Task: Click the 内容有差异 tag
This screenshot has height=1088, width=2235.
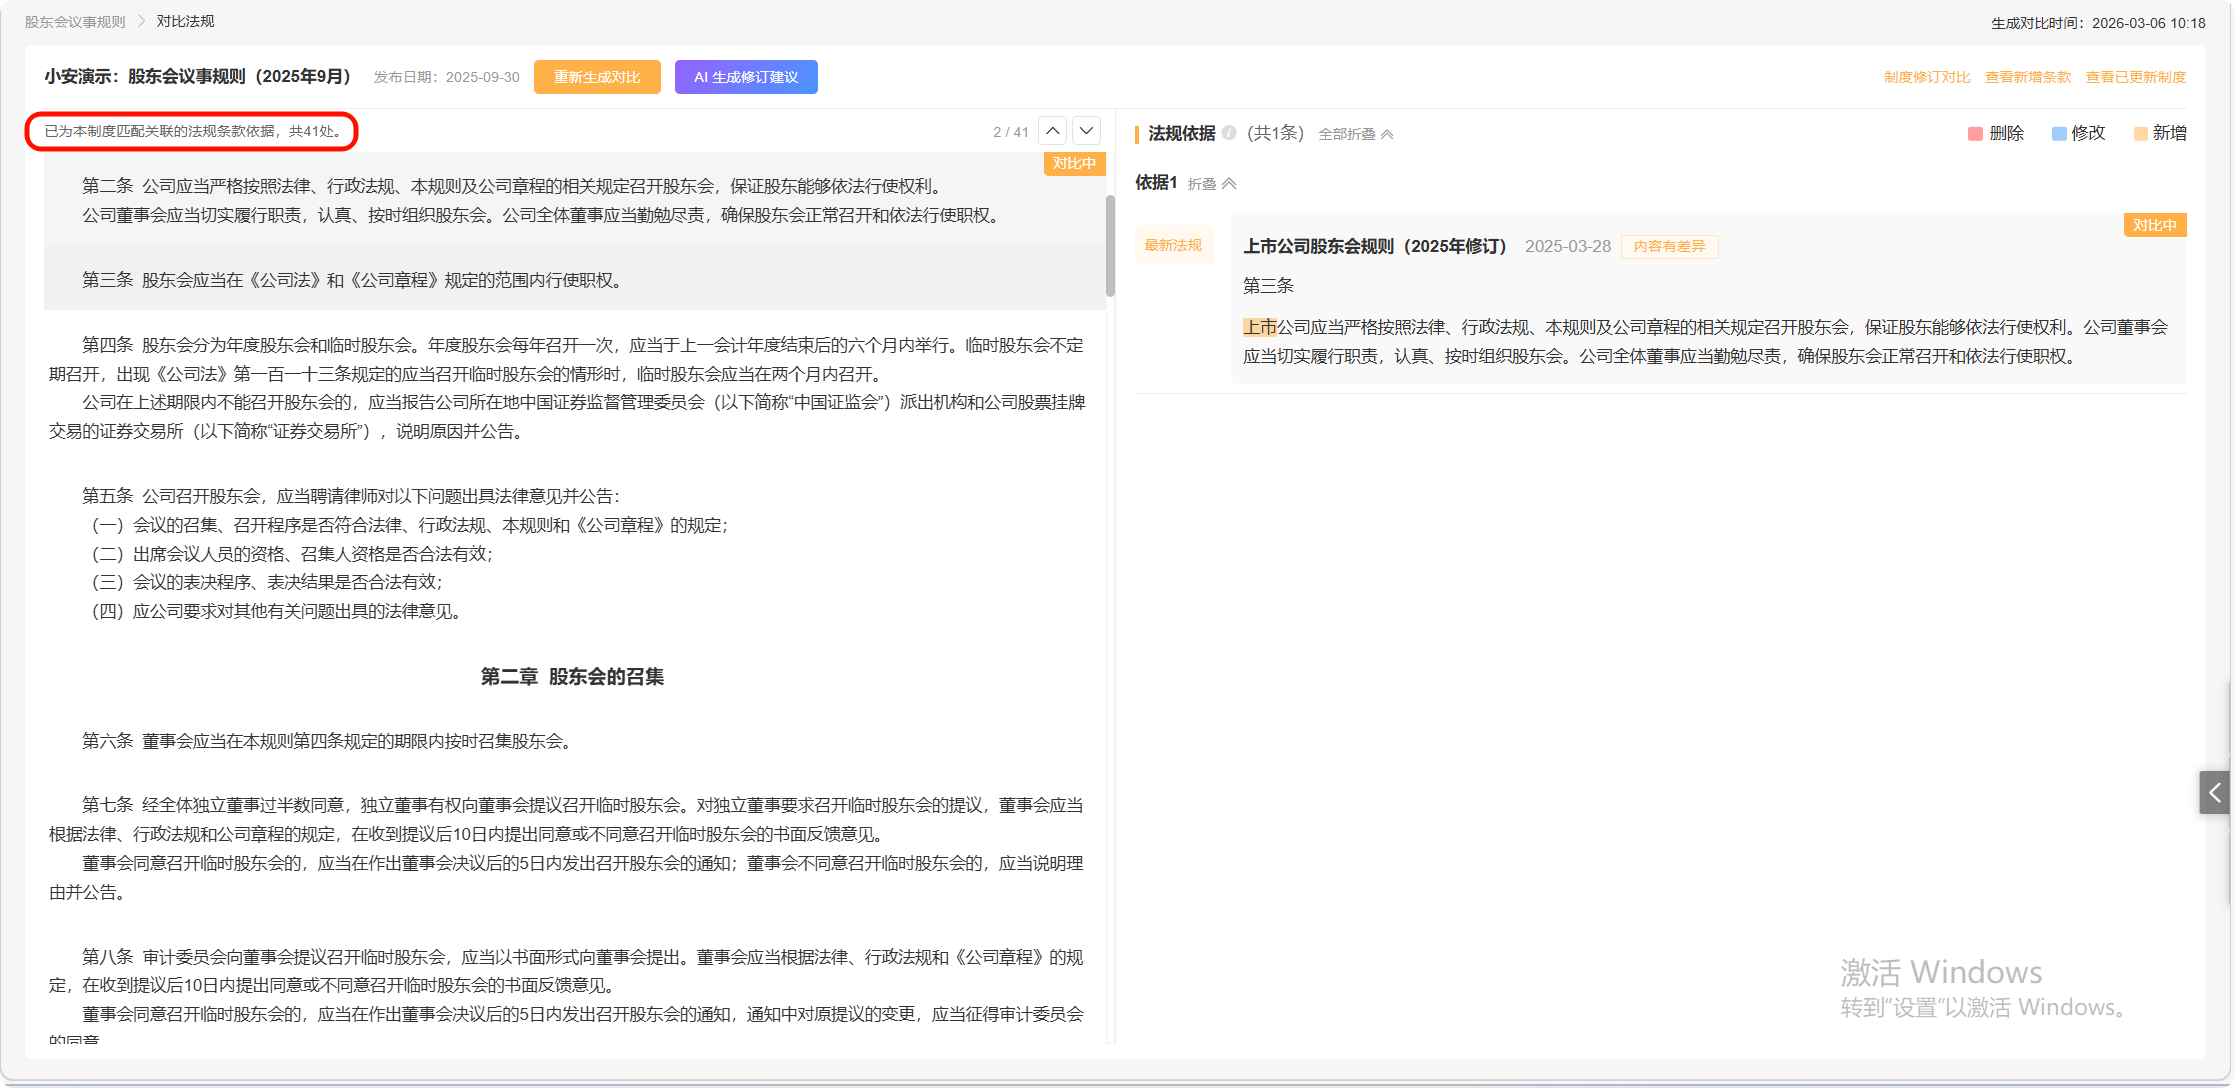Action: [1669, 246]
